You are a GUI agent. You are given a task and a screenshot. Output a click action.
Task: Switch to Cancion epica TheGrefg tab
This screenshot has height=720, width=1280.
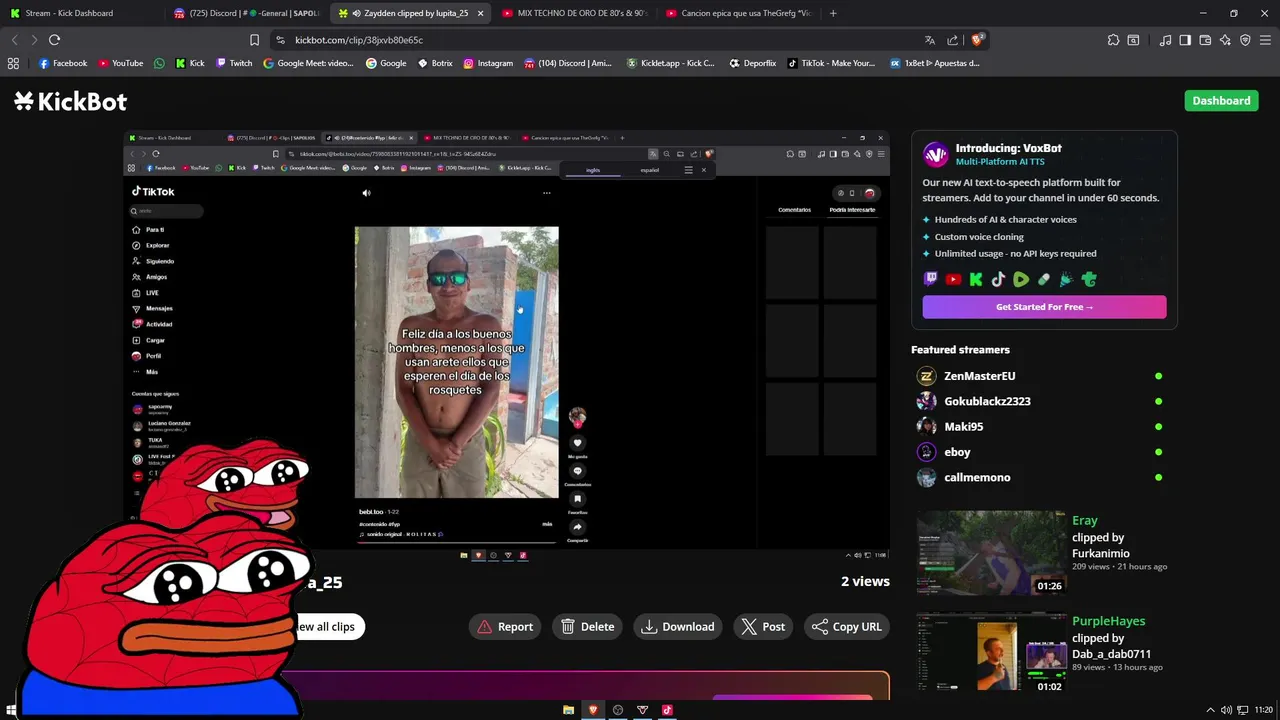[x=738, y=13]
